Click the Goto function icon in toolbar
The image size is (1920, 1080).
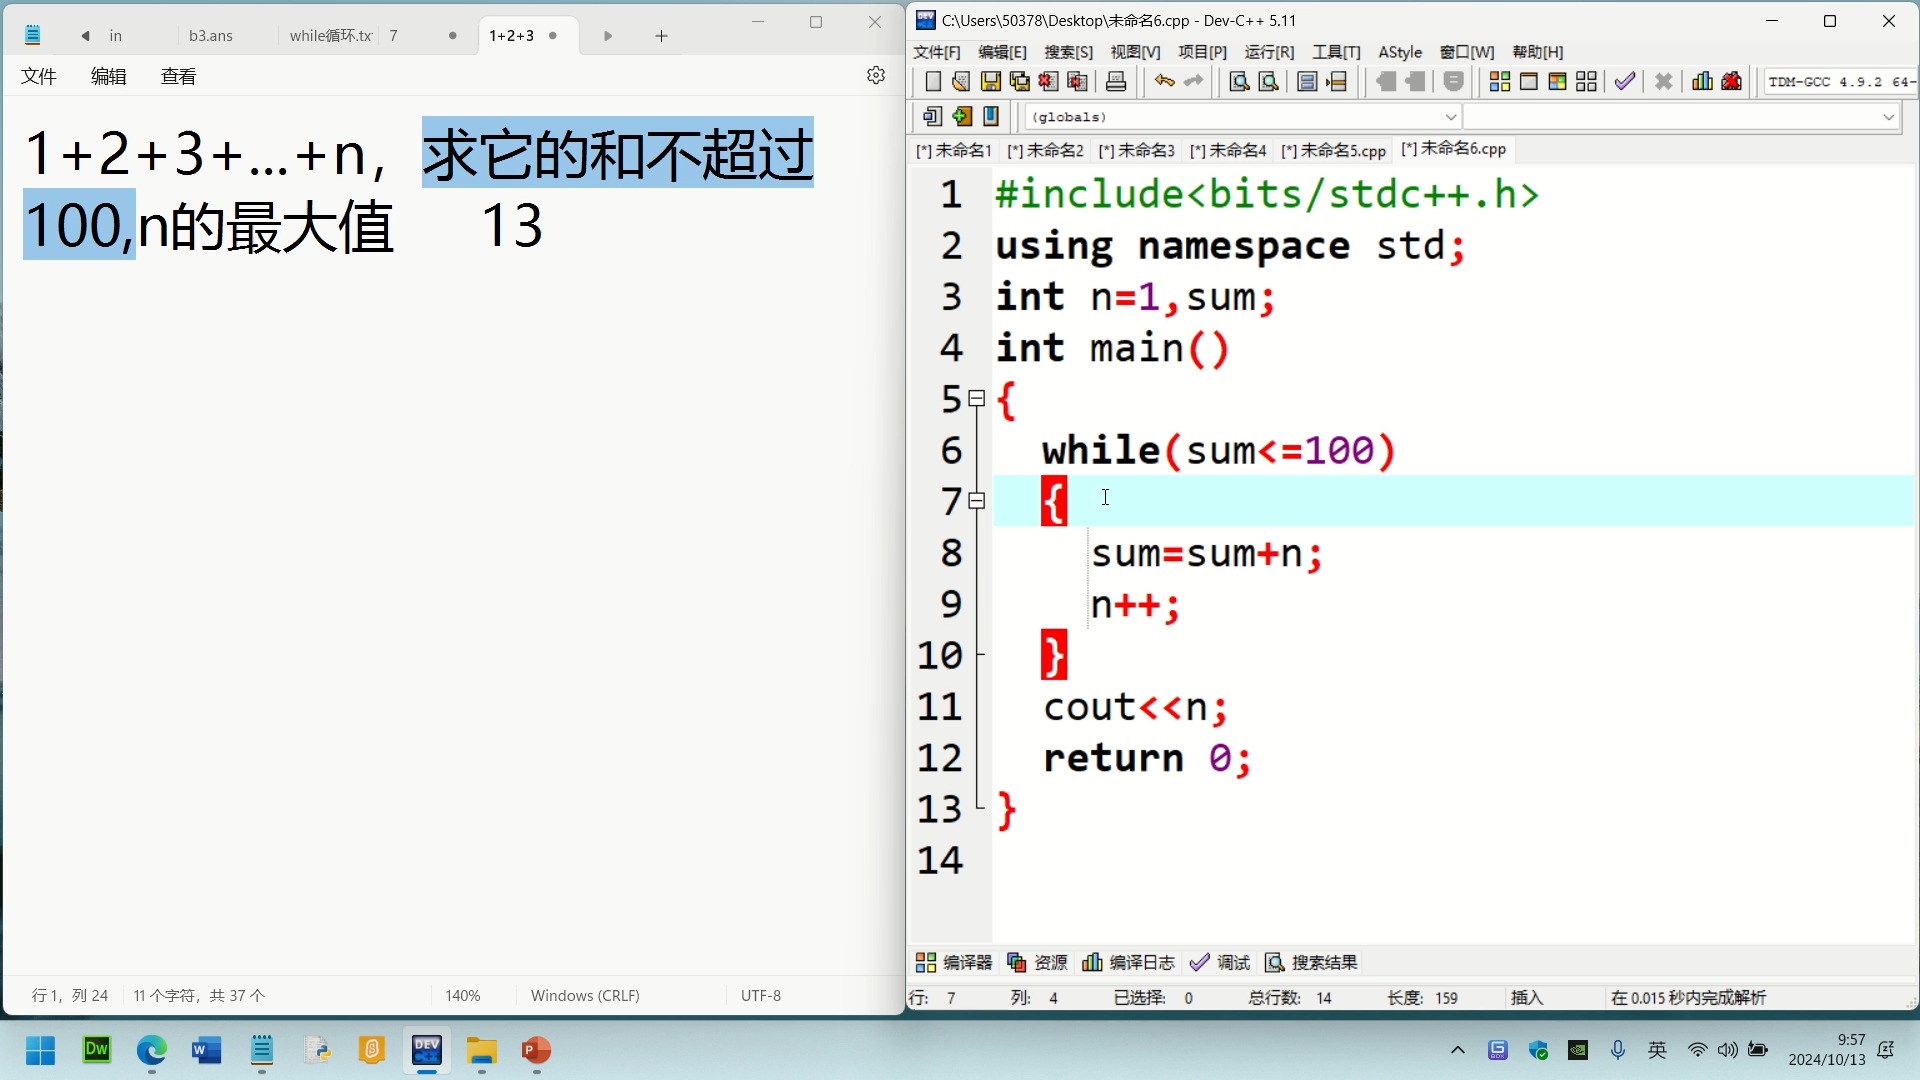(1307, 82)
